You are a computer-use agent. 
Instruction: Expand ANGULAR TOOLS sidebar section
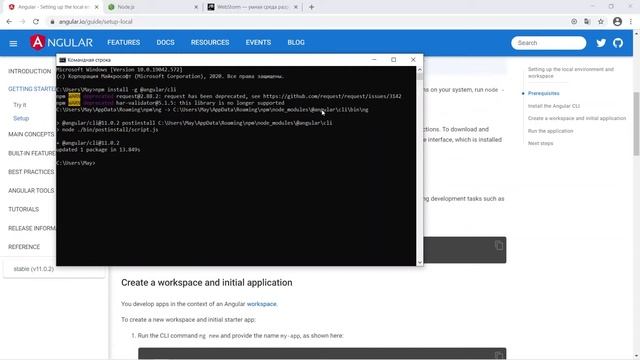(x=31, y=191)
